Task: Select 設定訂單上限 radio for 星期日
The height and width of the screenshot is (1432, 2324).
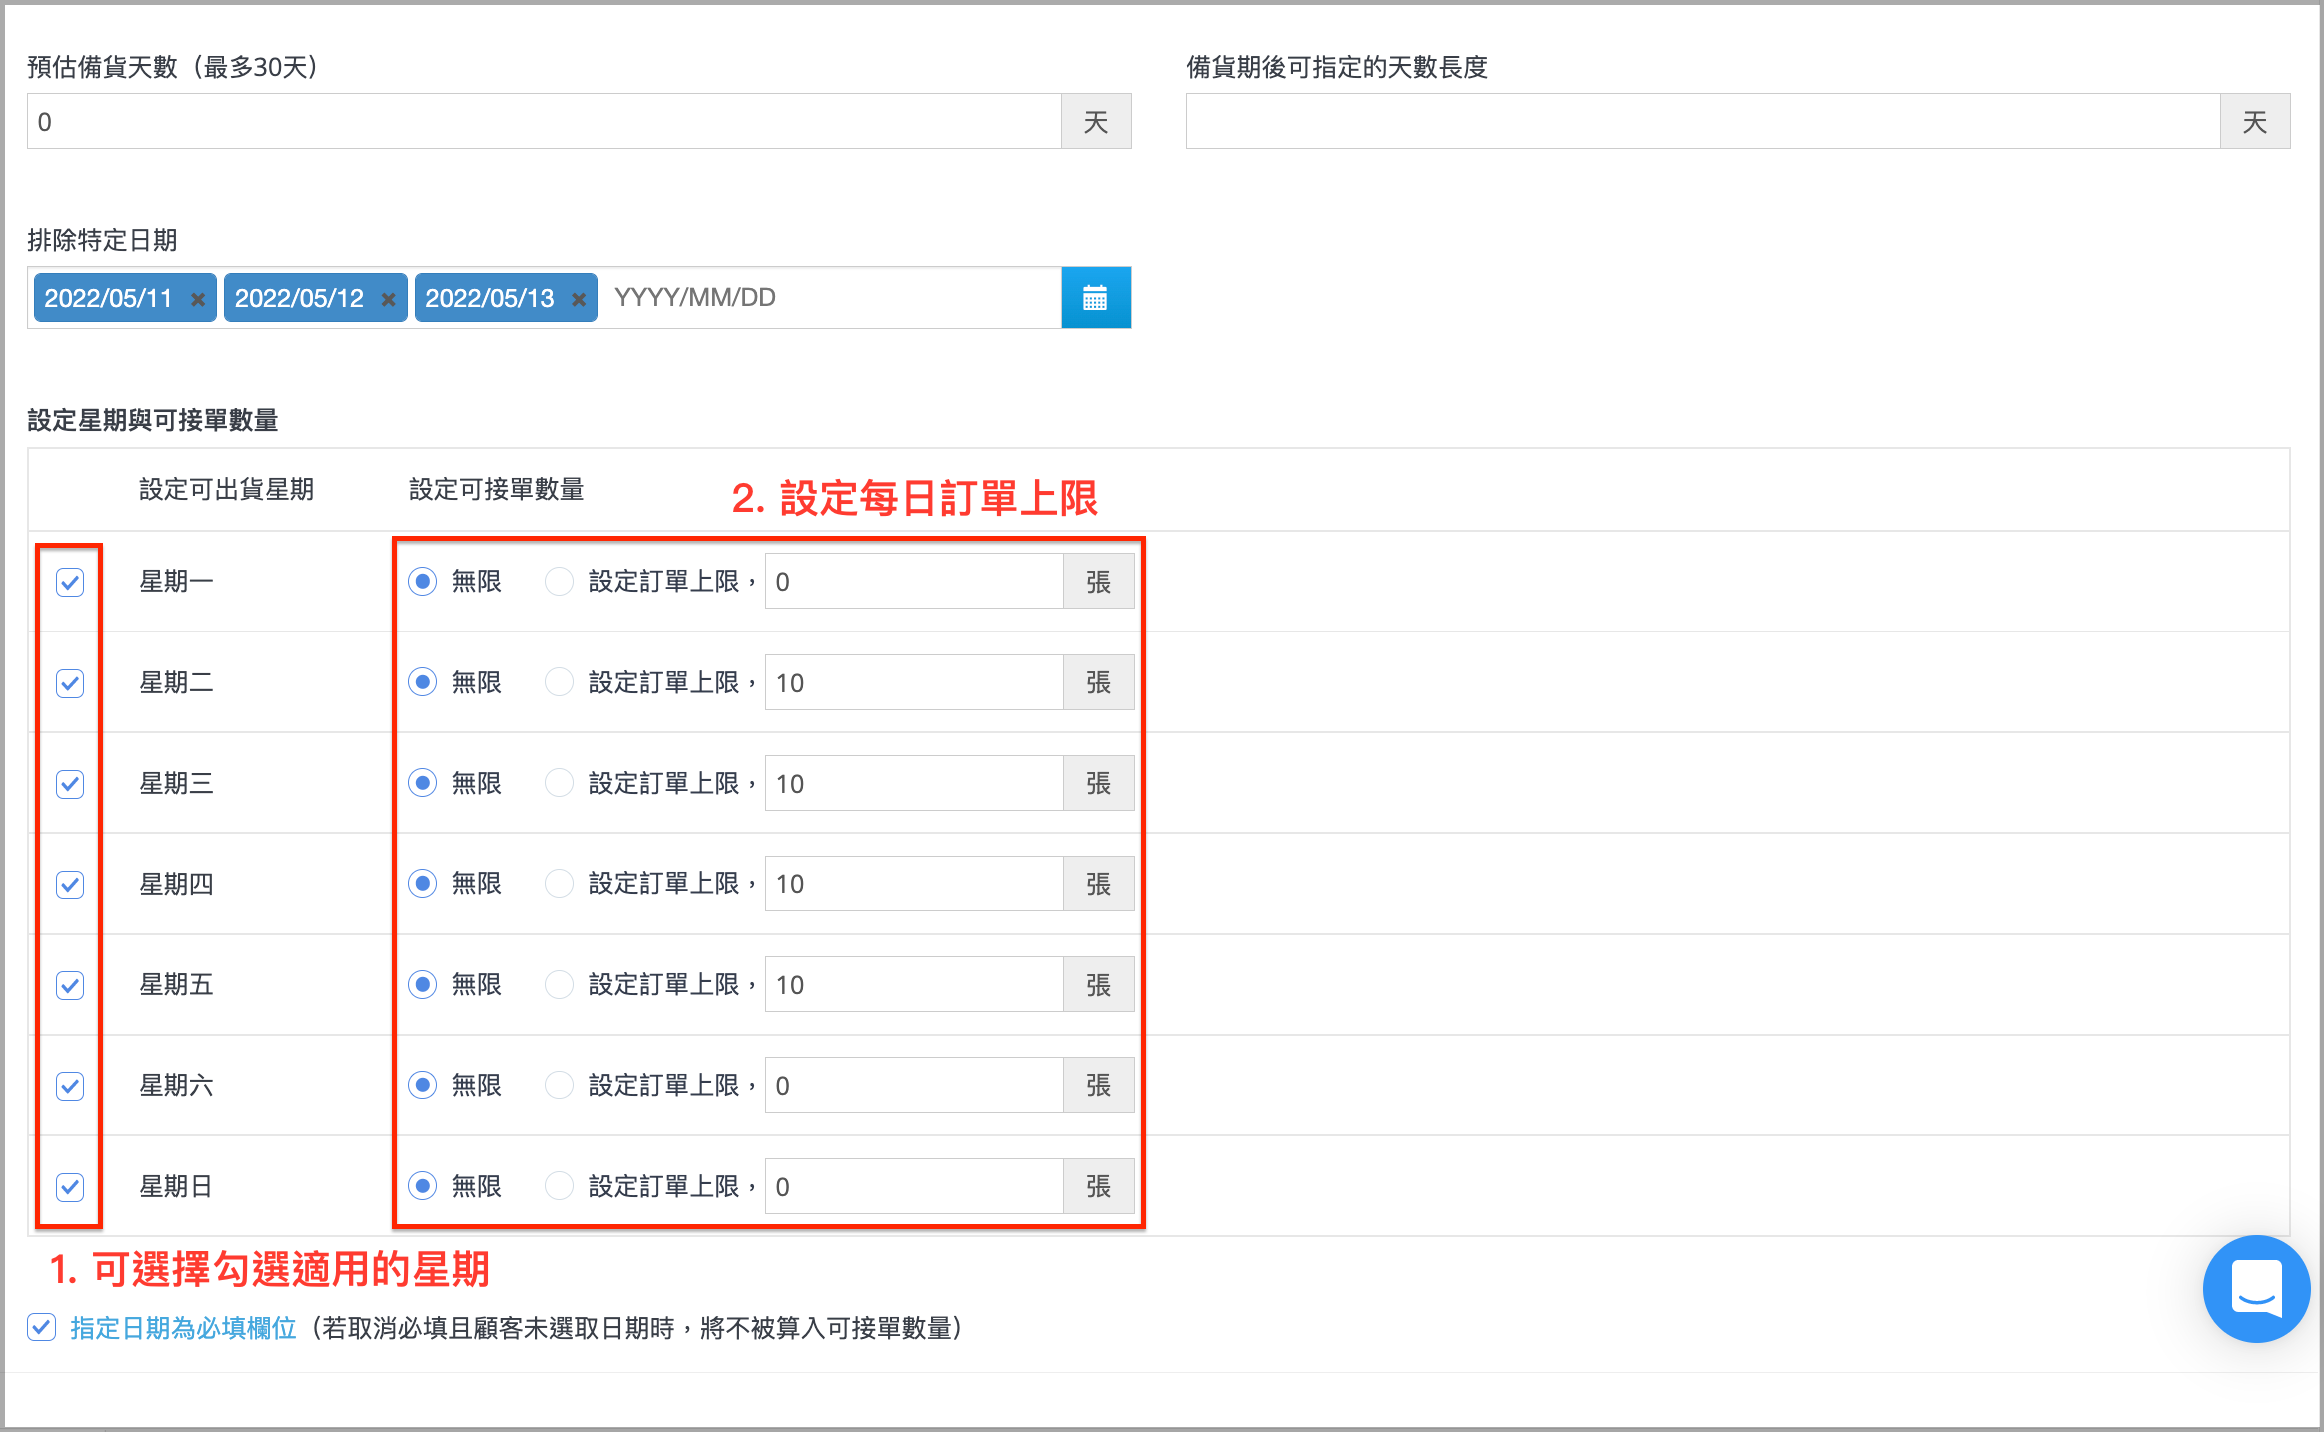Action: coord(559,1186)
